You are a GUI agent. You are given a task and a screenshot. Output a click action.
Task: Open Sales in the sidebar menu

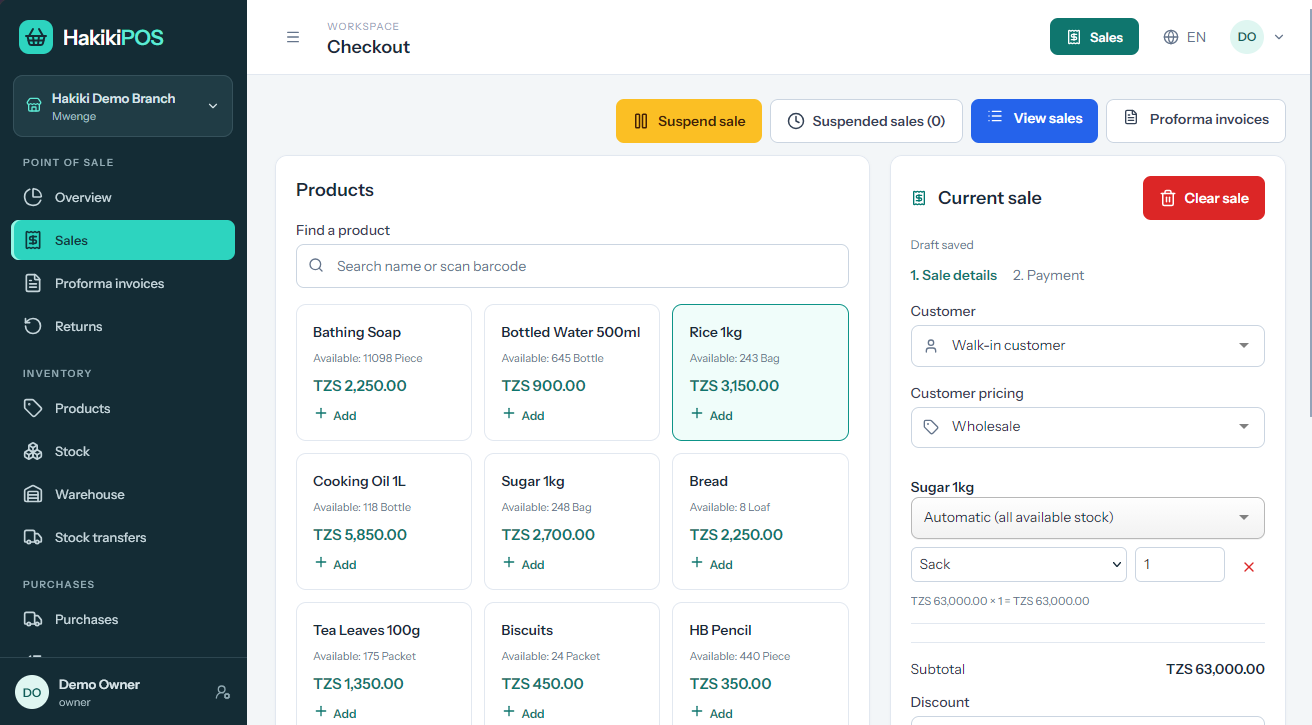click(x=123, y=240)
